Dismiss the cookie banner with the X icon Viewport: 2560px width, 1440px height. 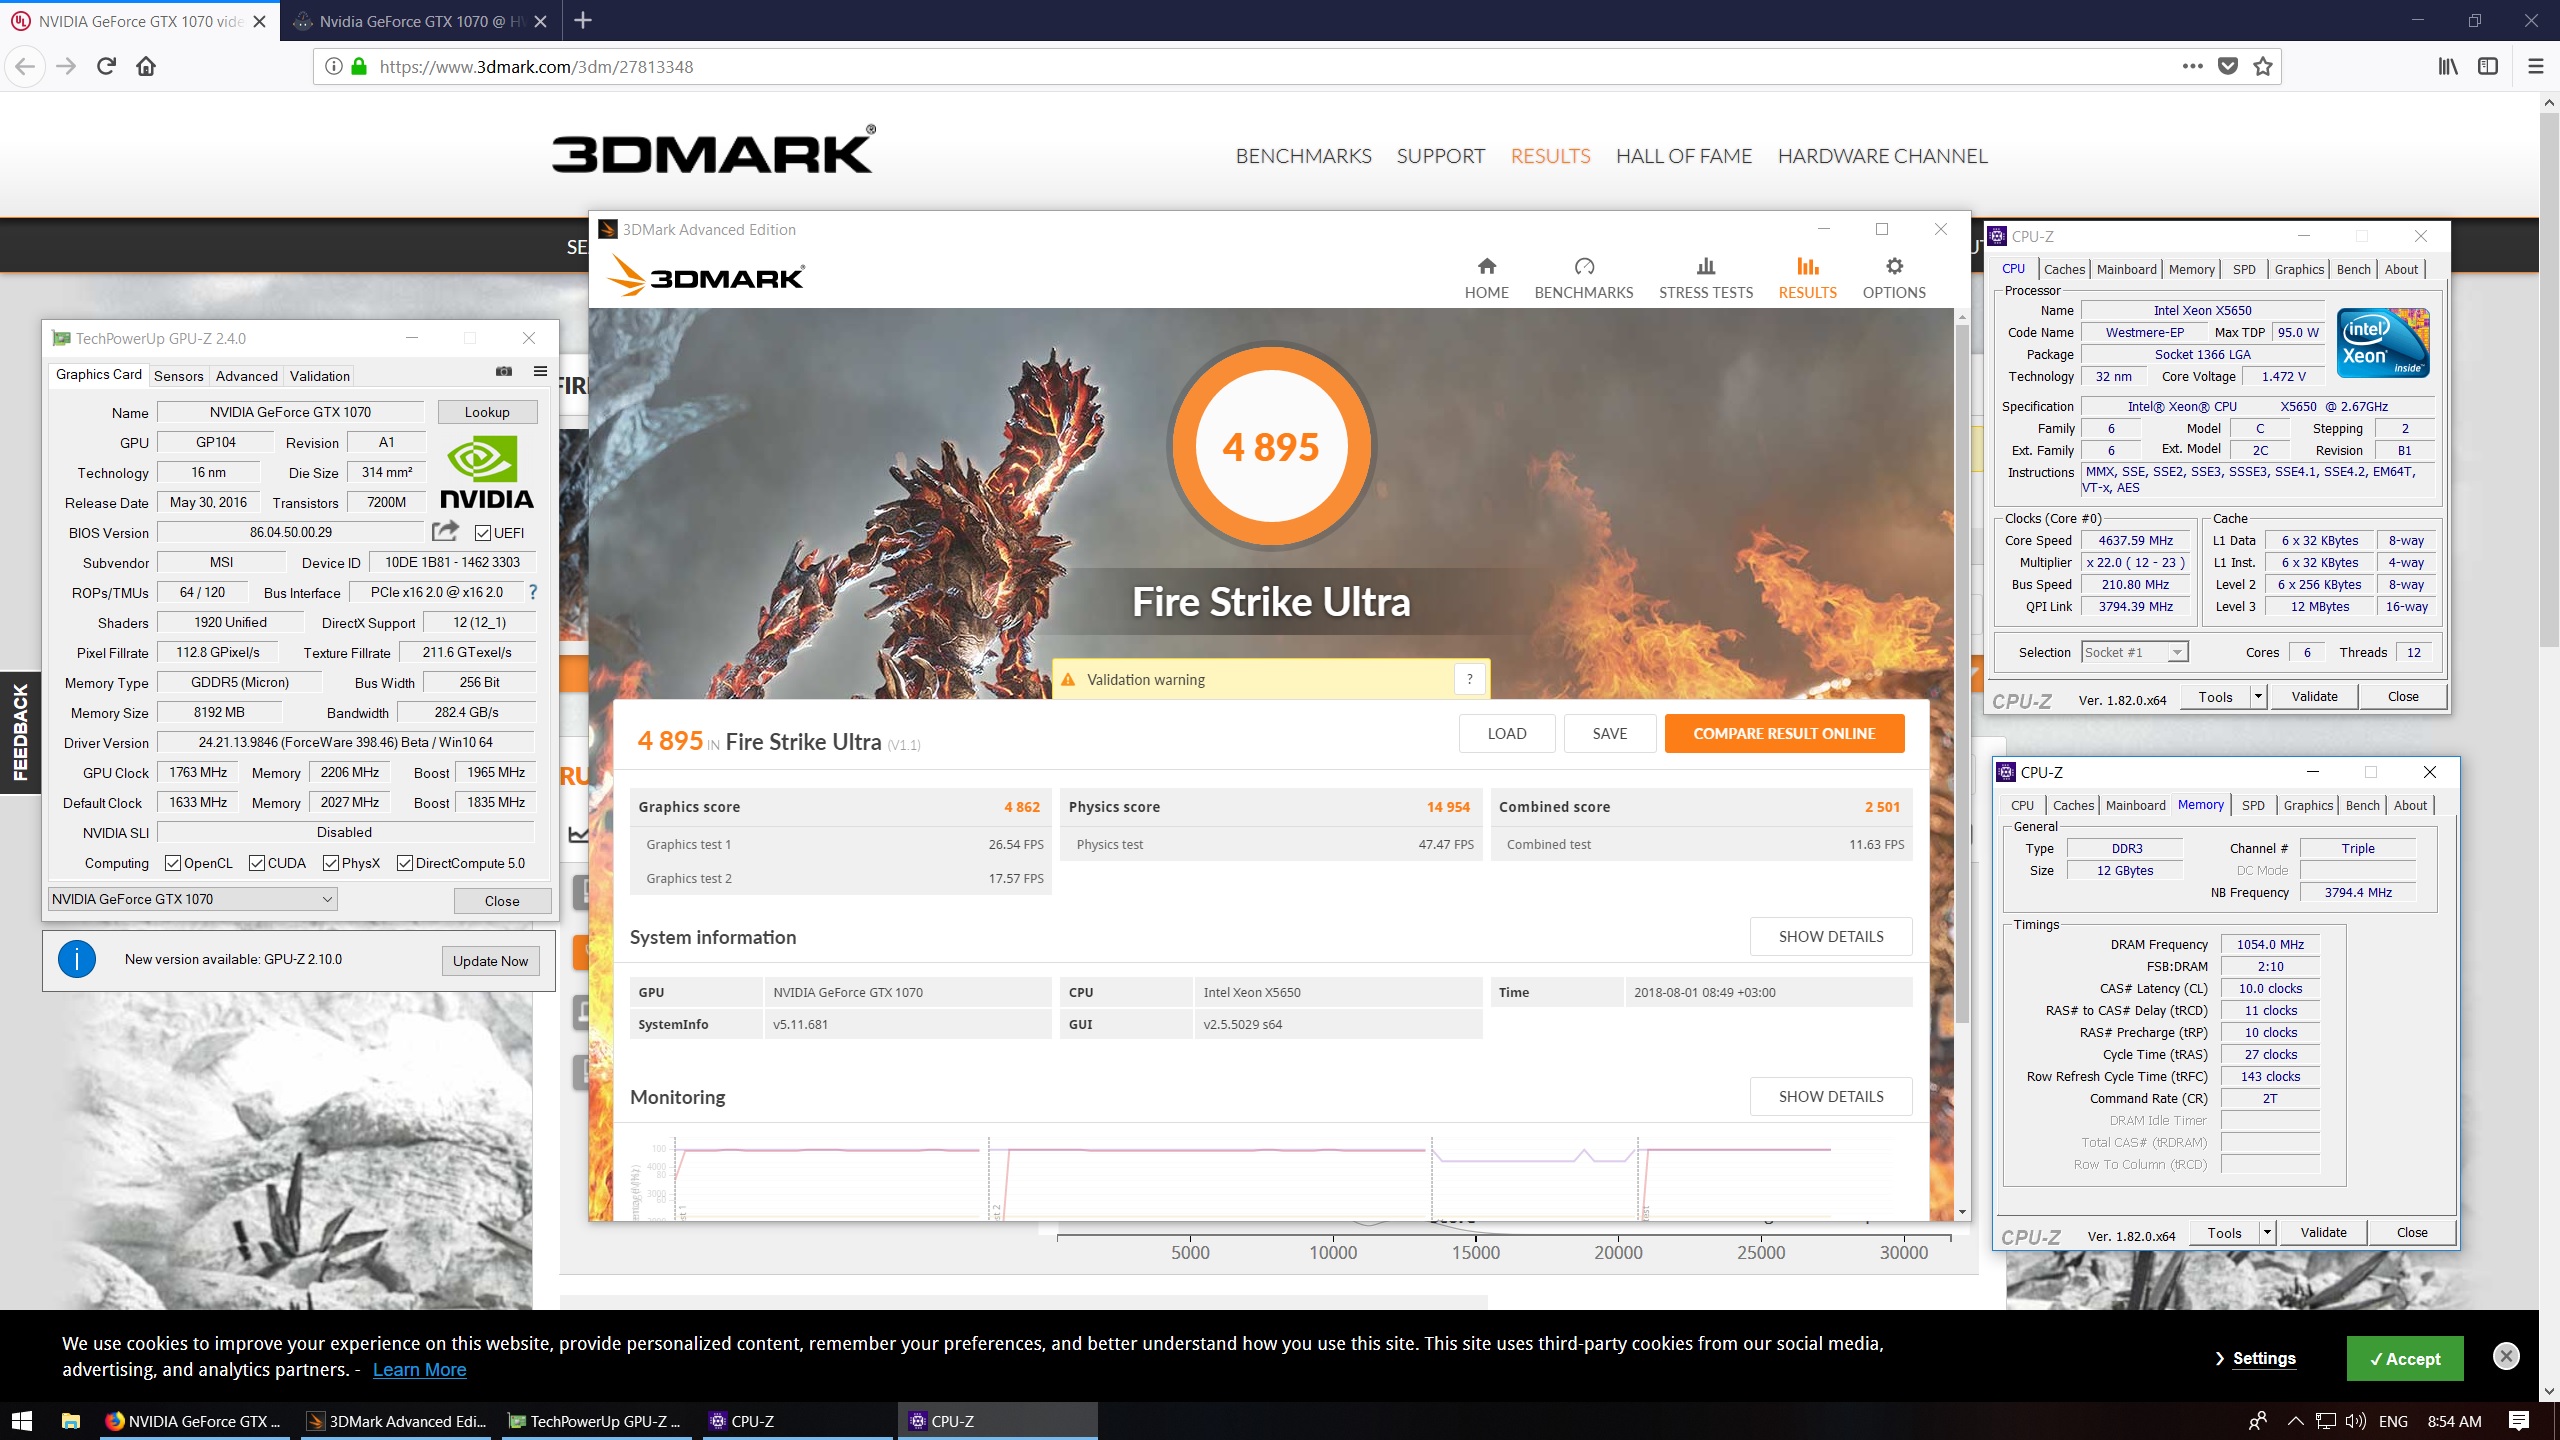(2506, 1356)
